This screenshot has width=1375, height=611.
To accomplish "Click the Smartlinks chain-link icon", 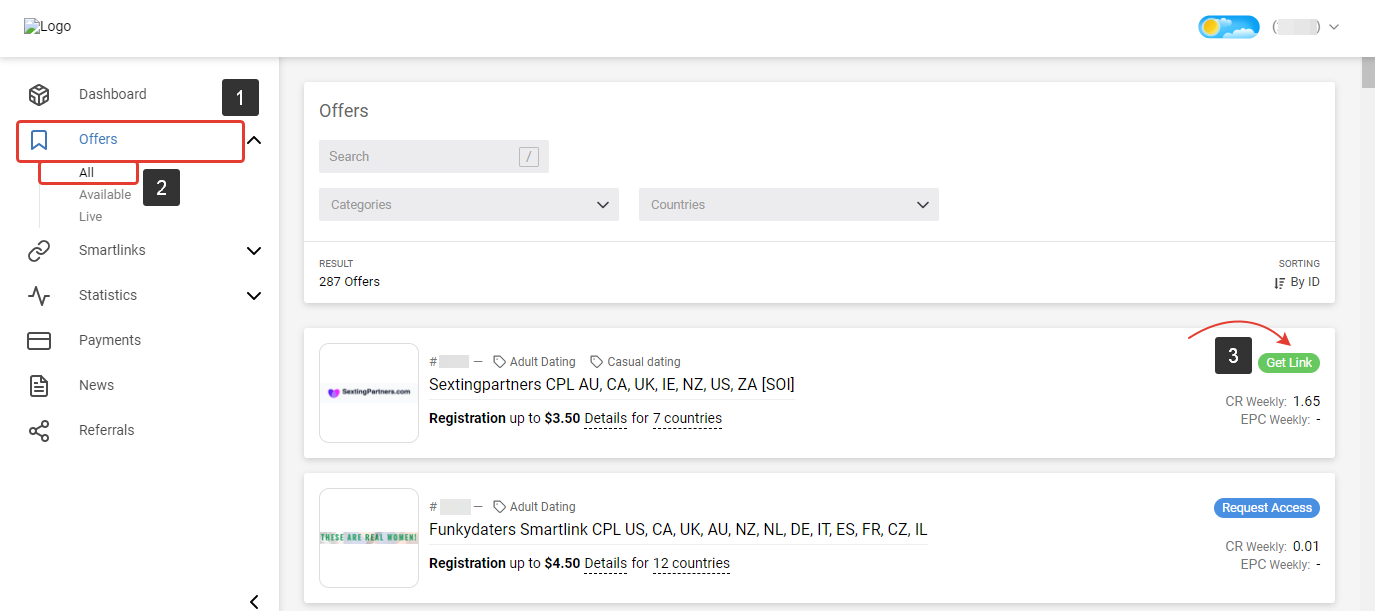I will click(38, 250).
